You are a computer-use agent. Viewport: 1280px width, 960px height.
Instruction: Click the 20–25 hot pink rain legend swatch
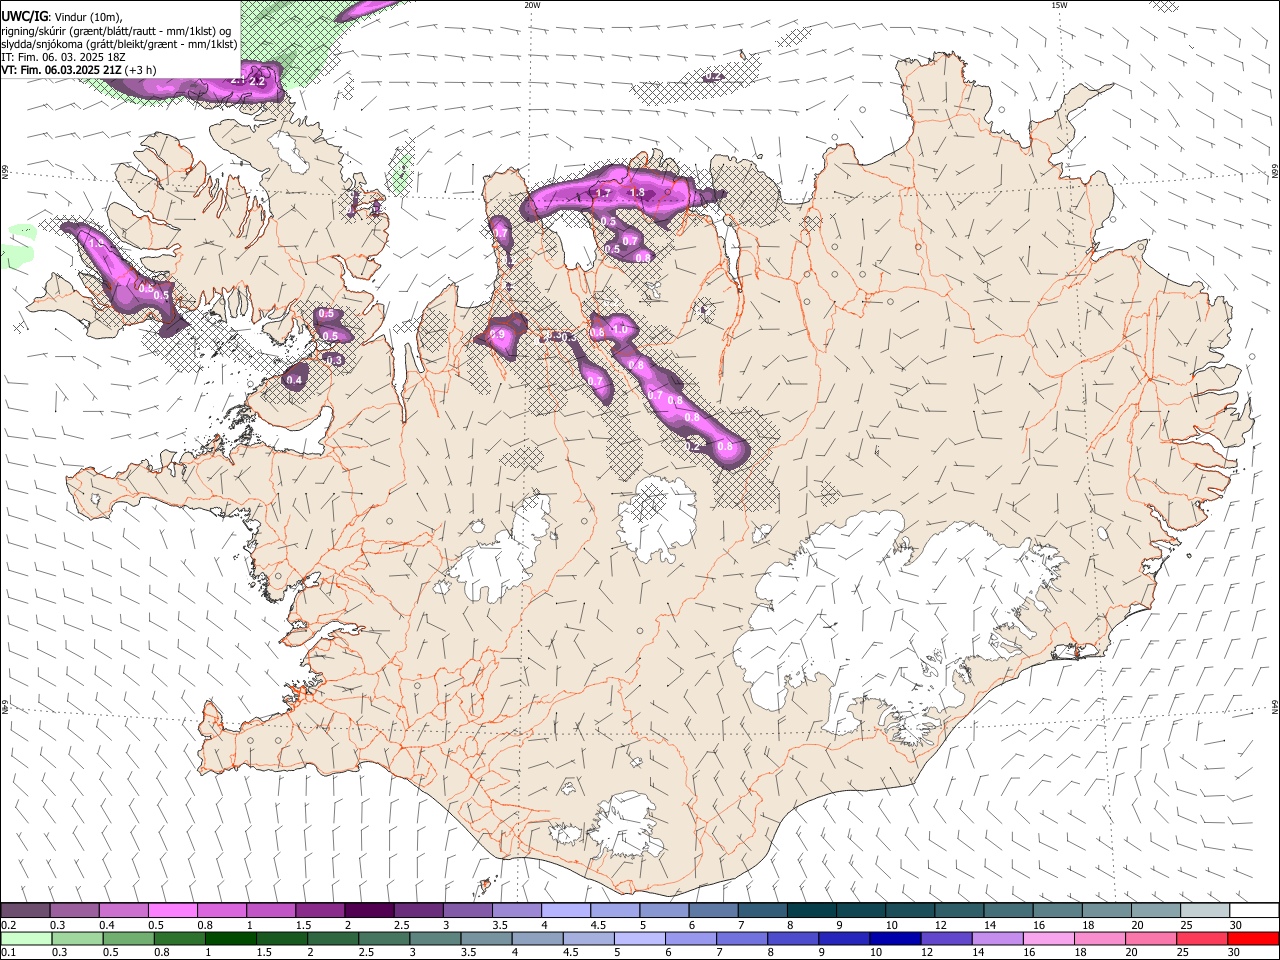(1151, 938)
